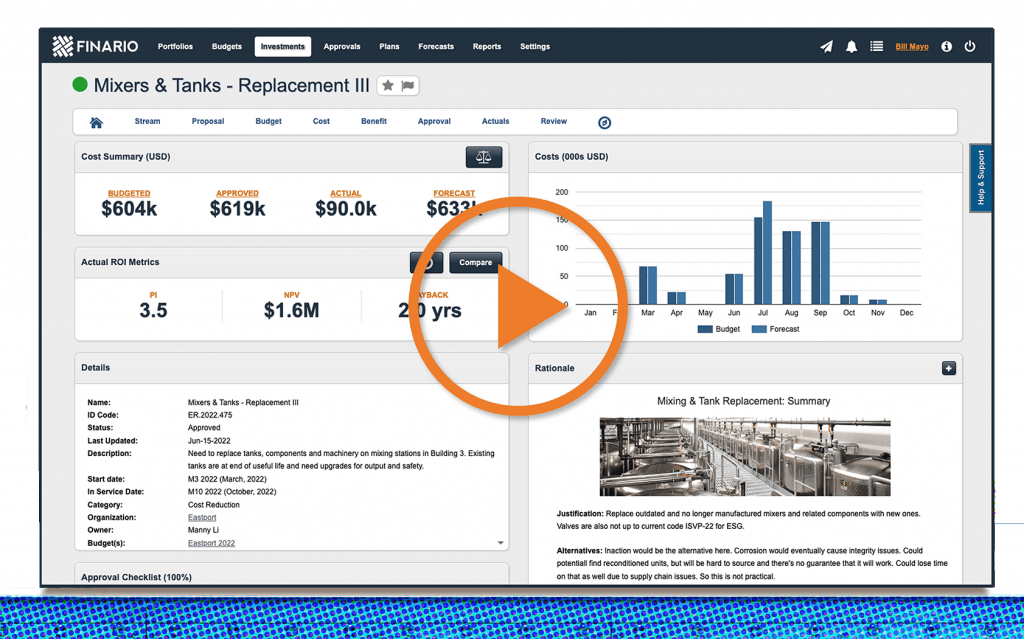Switch to the Actuals tab
This screenshot has height=639, width=1024.
[x=496, y=122]
